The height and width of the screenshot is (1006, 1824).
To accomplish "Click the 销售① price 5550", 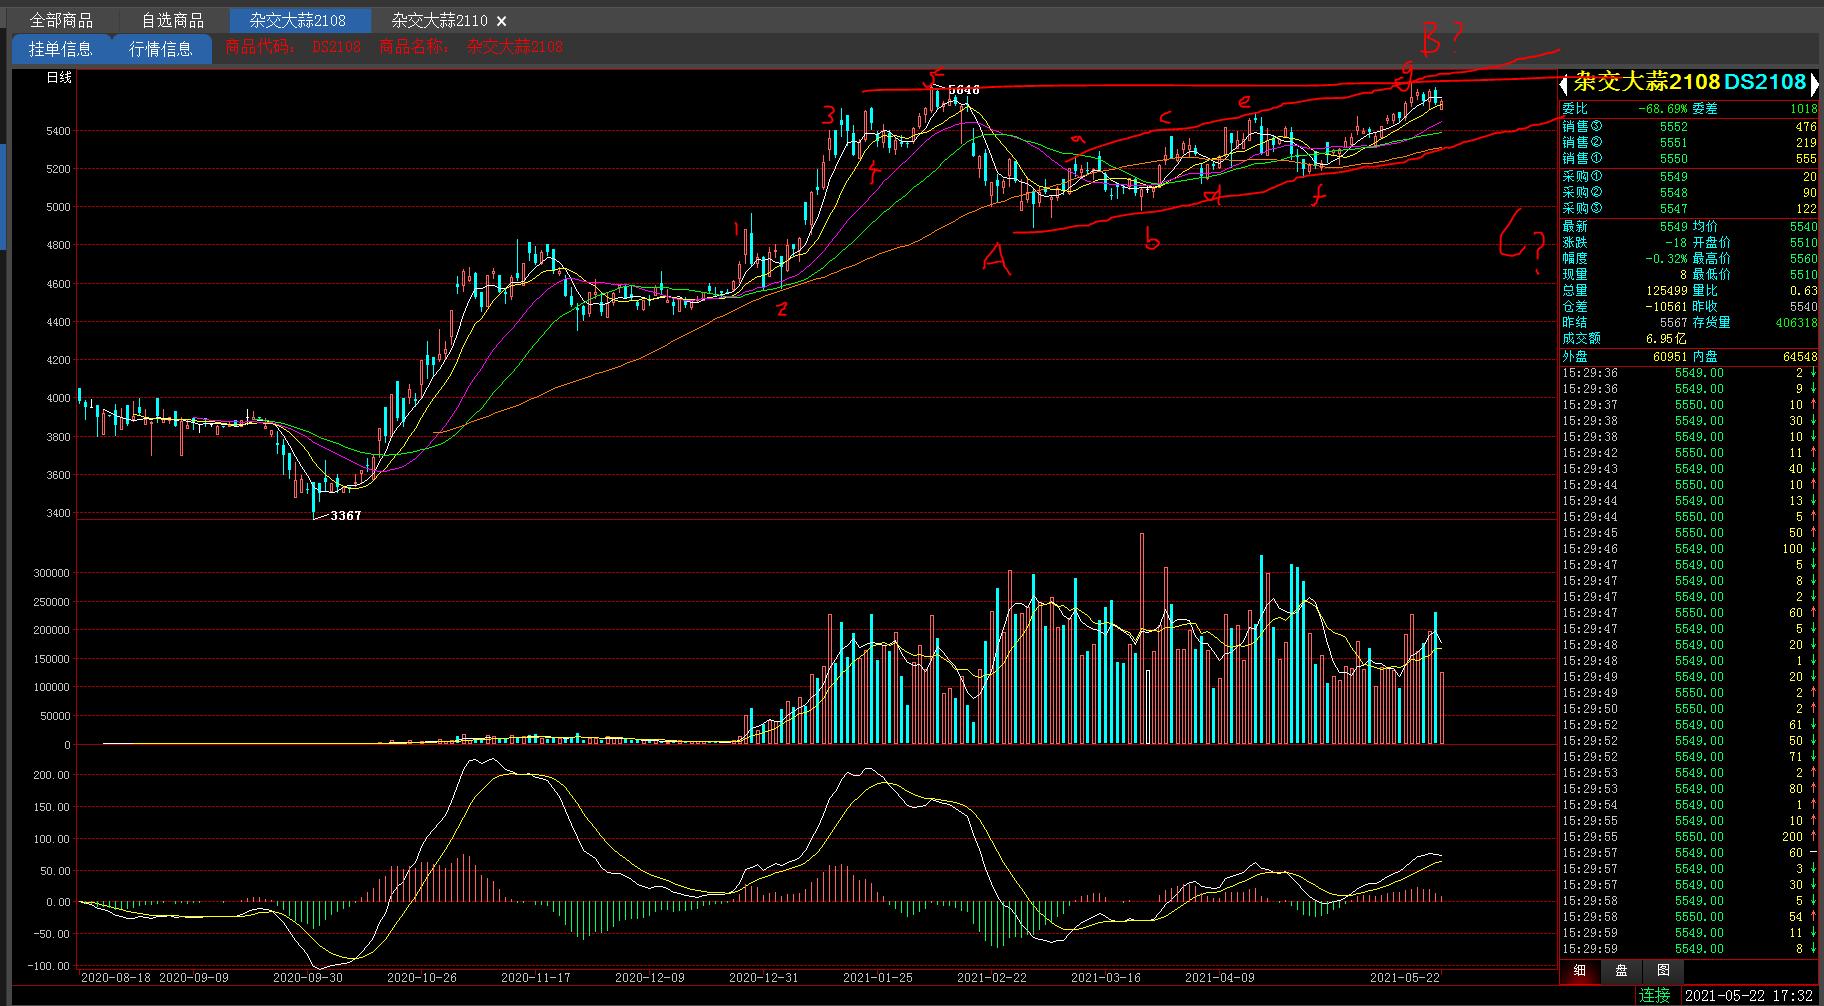I will point(1673,159).
